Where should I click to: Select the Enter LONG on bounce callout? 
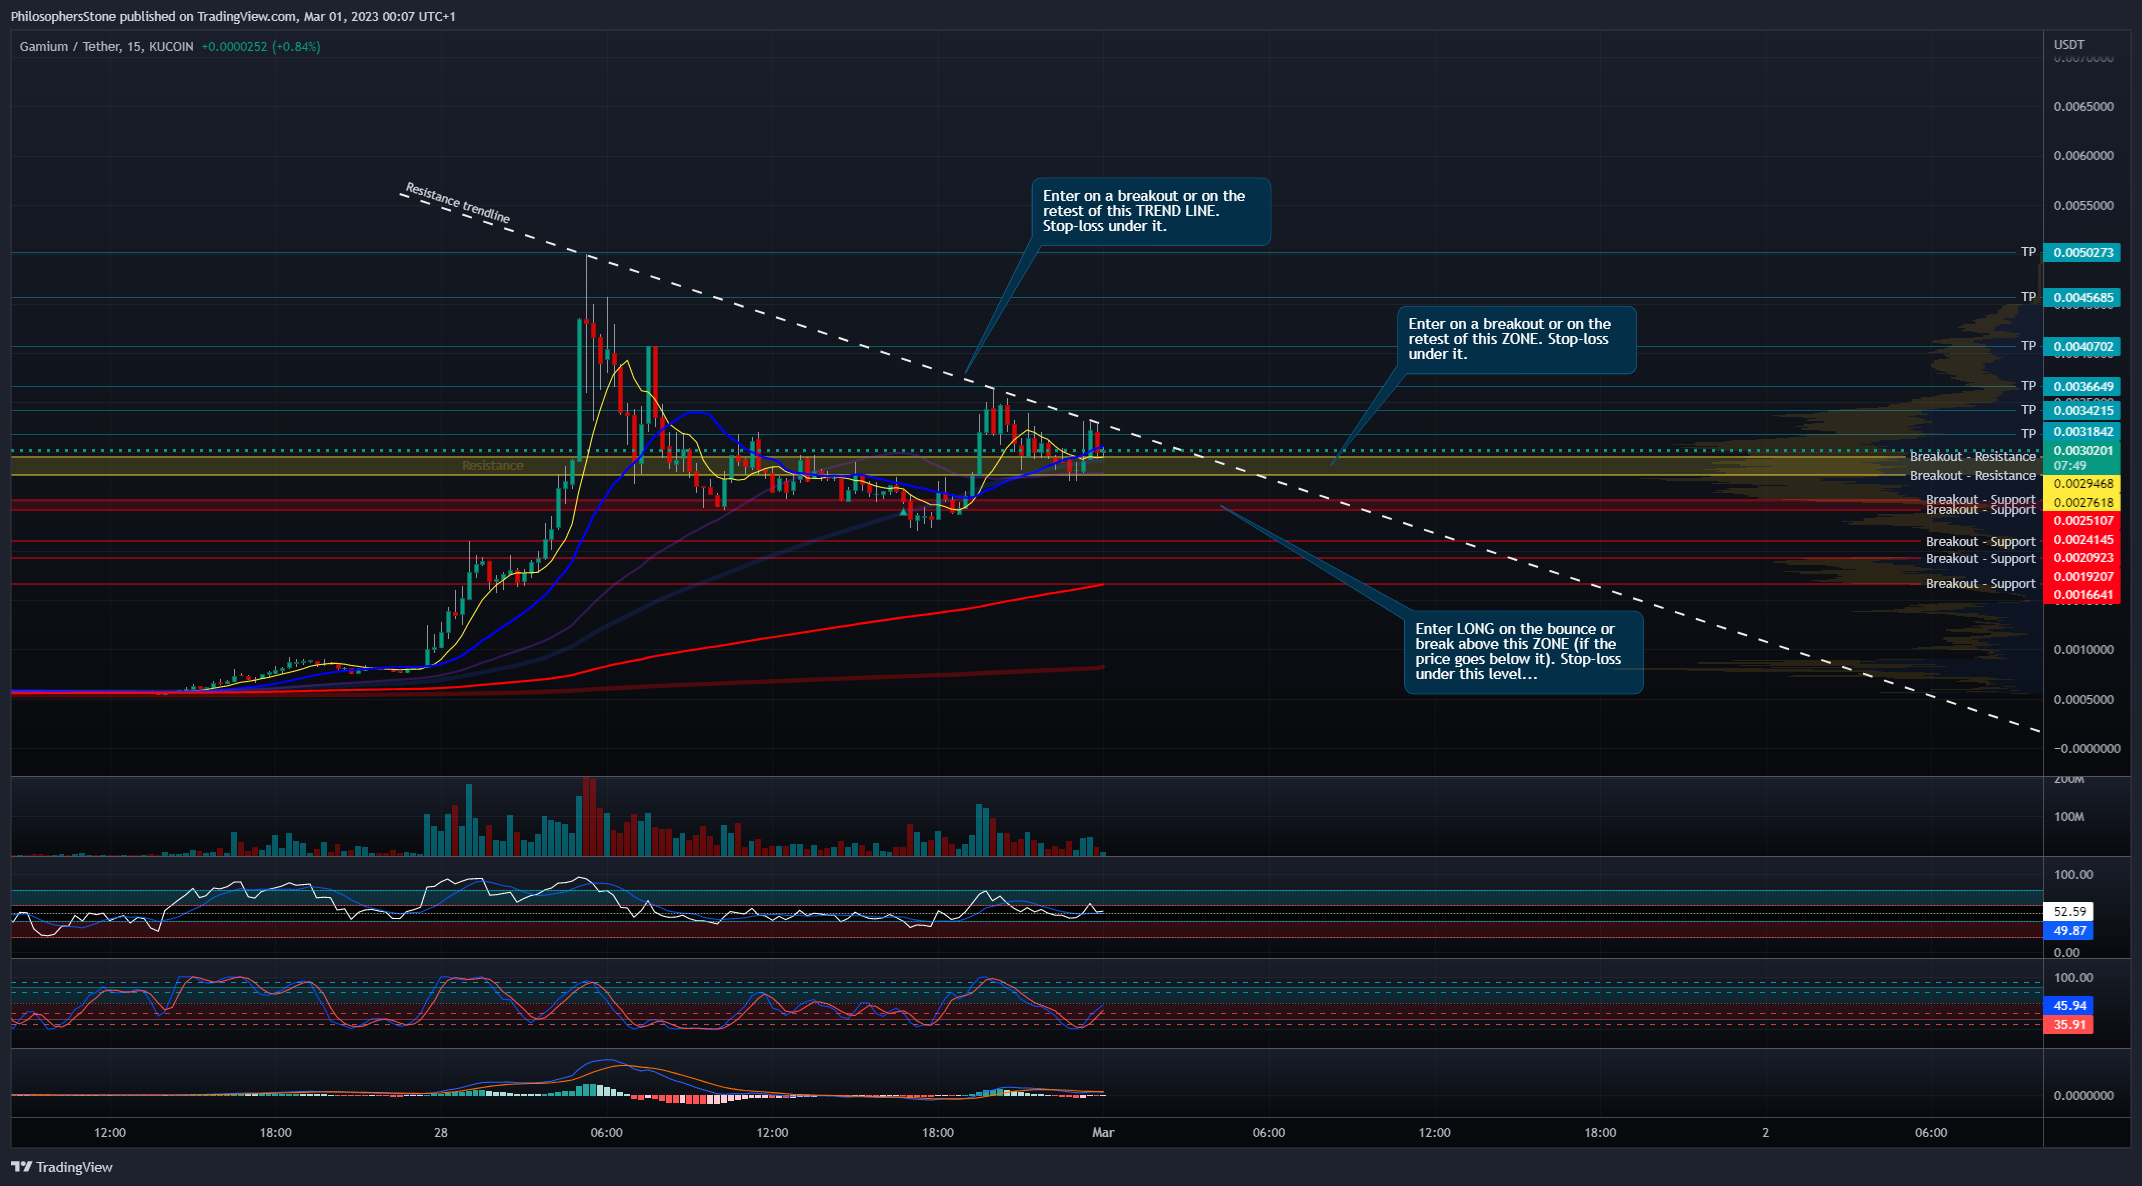(x=1523, y=652)
